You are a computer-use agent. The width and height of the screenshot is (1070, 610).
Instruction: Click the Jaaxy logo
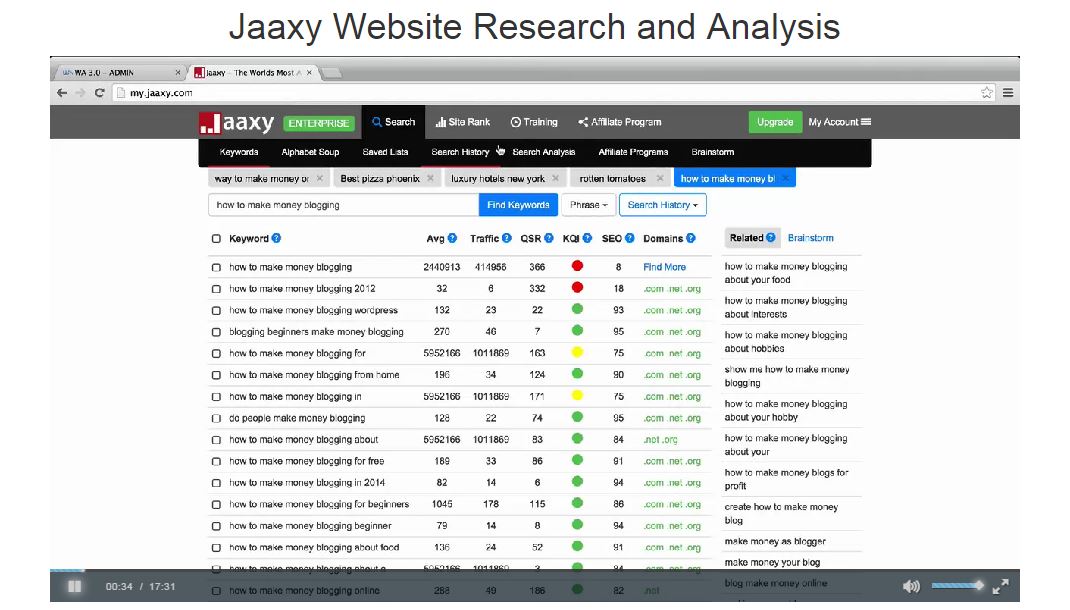coord(236,123)
